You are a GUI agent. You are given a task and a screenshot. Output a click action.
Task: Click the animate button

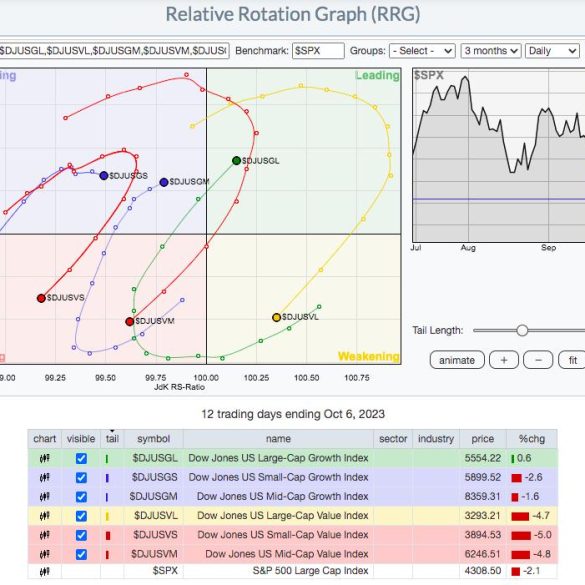tap(457, 360)
